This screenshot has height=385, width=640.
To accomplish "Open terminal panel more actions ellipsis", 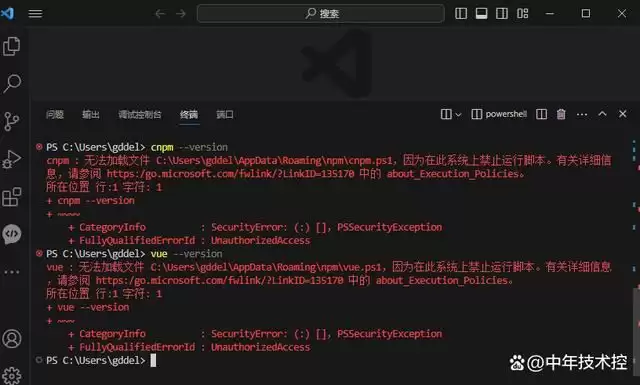I will pyautogui.click(x=582, y=114).
